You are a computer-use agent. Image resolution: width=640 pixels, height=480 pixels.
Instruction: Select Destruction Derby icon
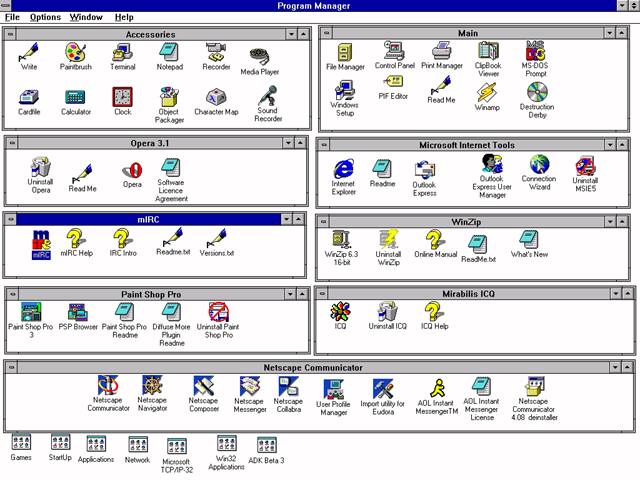pos(537,92)
